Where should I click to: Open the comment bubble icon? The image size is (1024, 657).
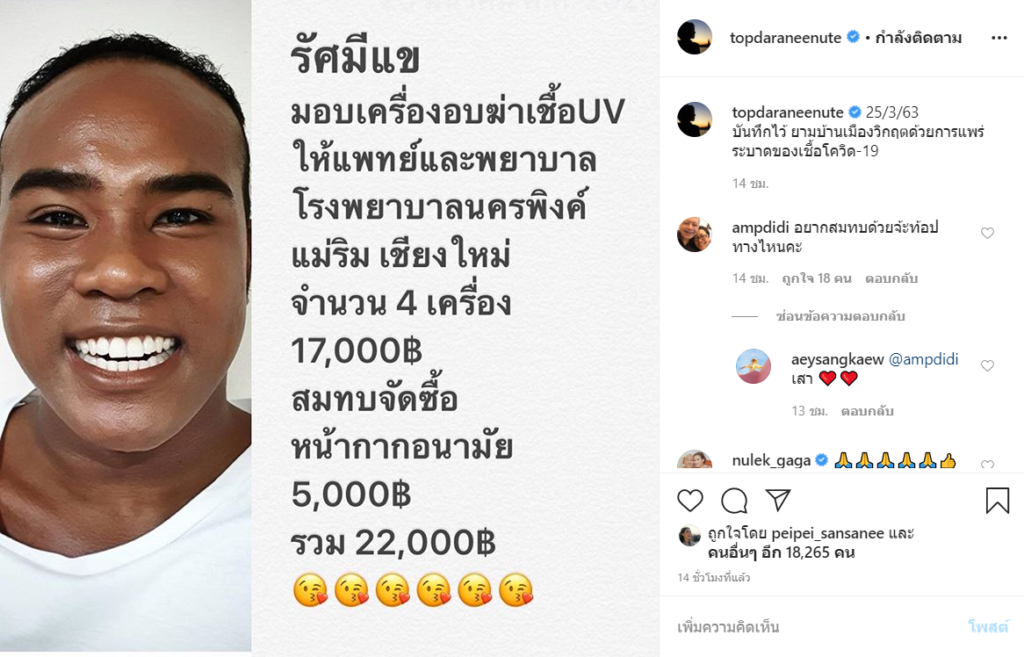tap(734, 501)
